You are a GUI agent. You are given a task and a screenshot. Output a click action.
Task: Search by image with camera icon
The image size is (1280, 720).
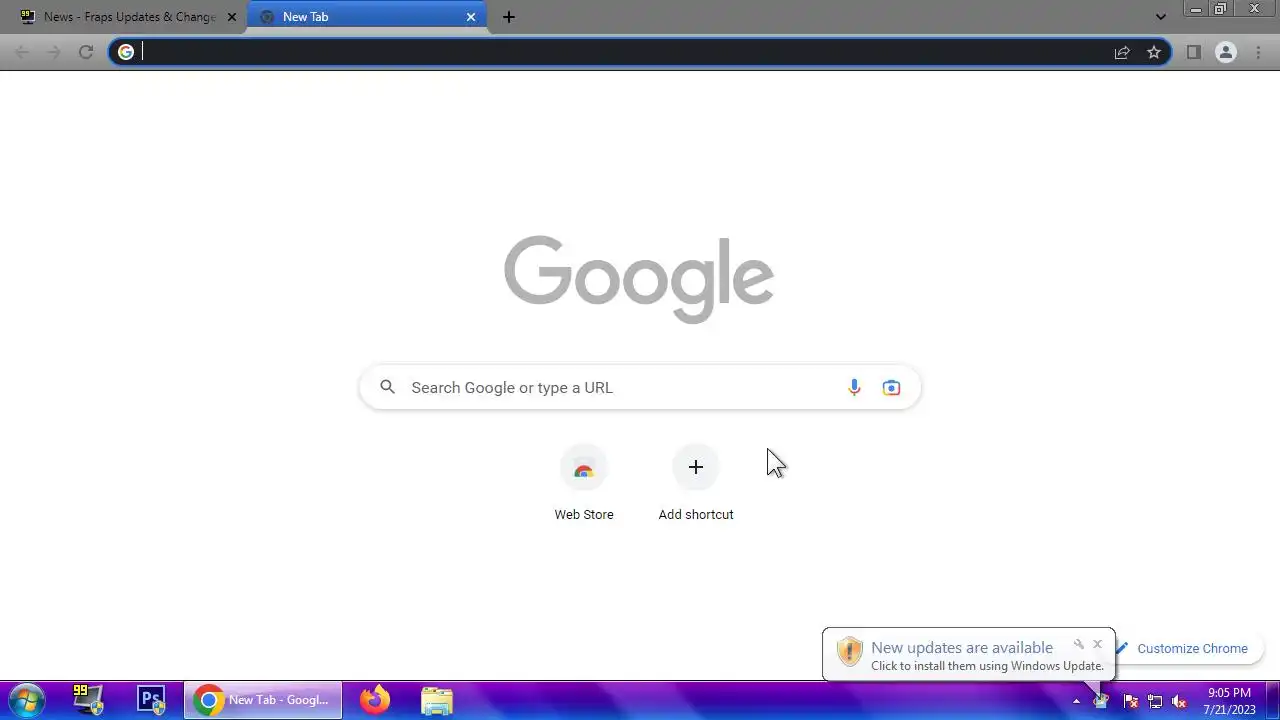[x=891, y=387]
